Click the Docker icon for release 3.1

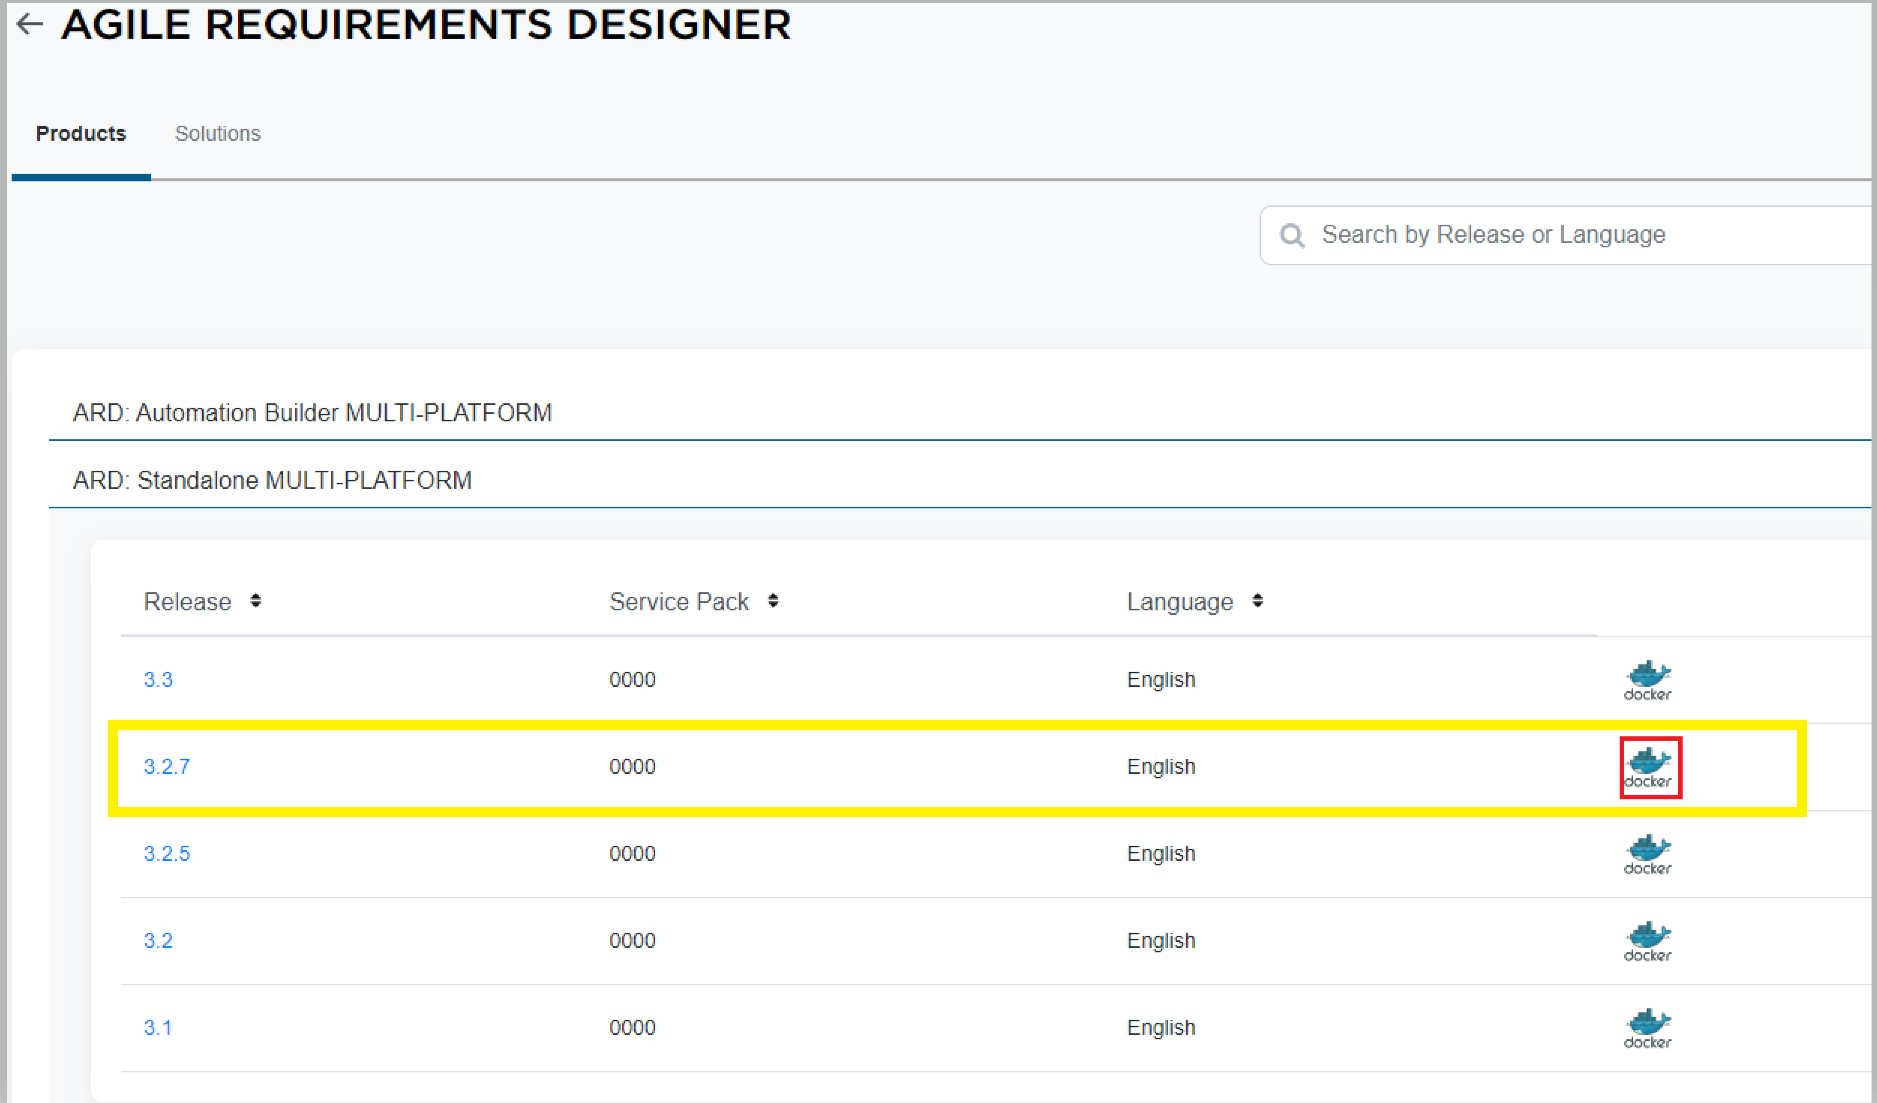click(1647, 1028)
